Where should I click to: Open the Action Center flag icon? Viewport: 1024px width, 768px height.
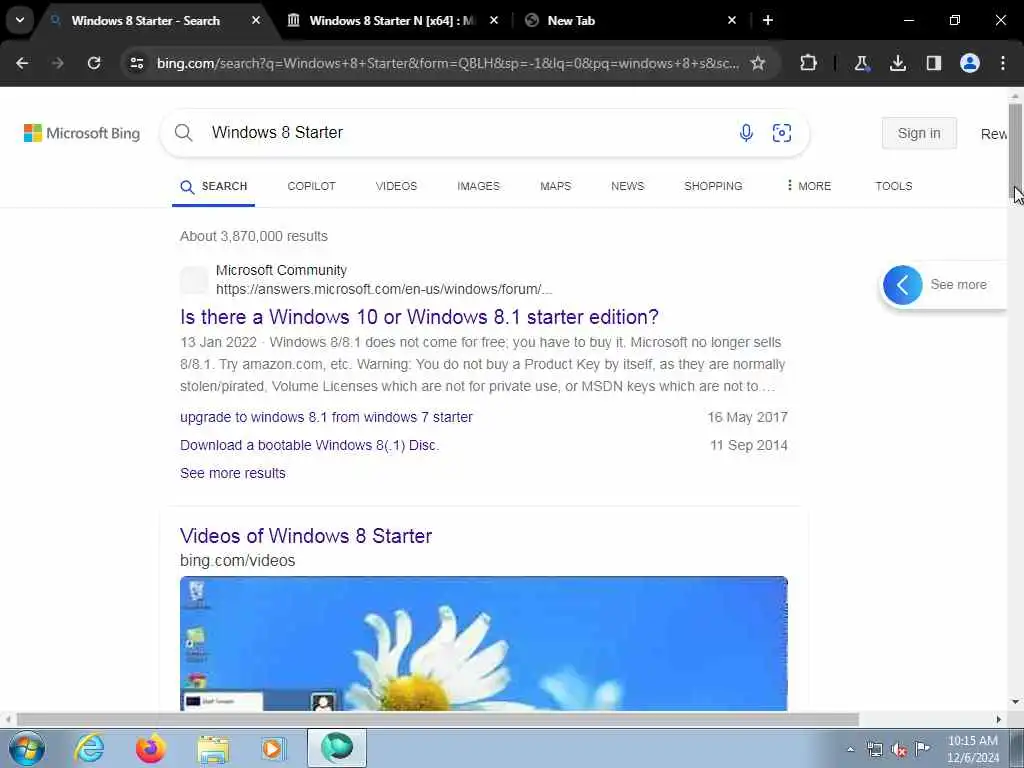pos(922,749)
